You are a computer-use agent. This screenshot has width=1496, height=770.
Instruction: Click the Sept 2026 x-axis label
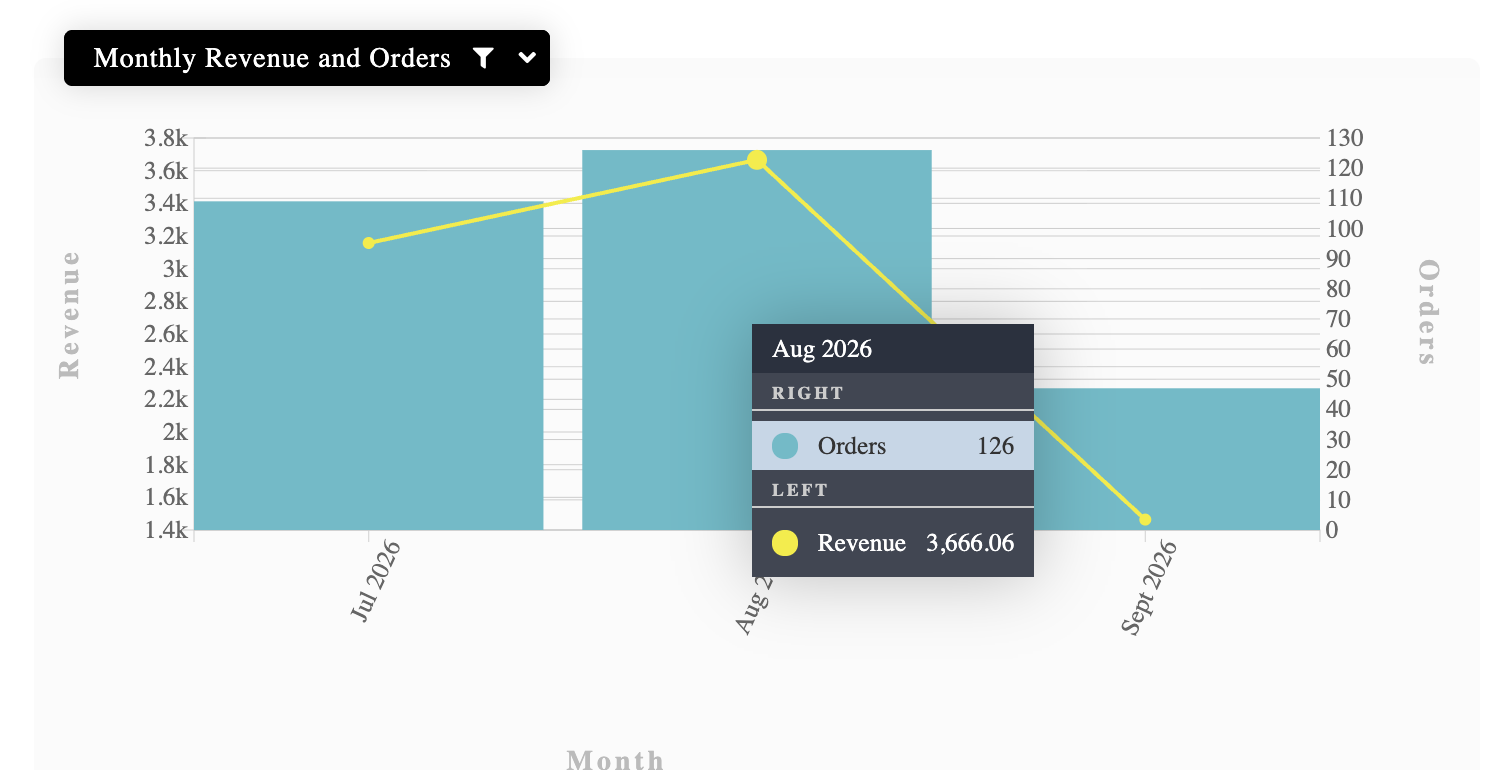[x=1148, y=588]
